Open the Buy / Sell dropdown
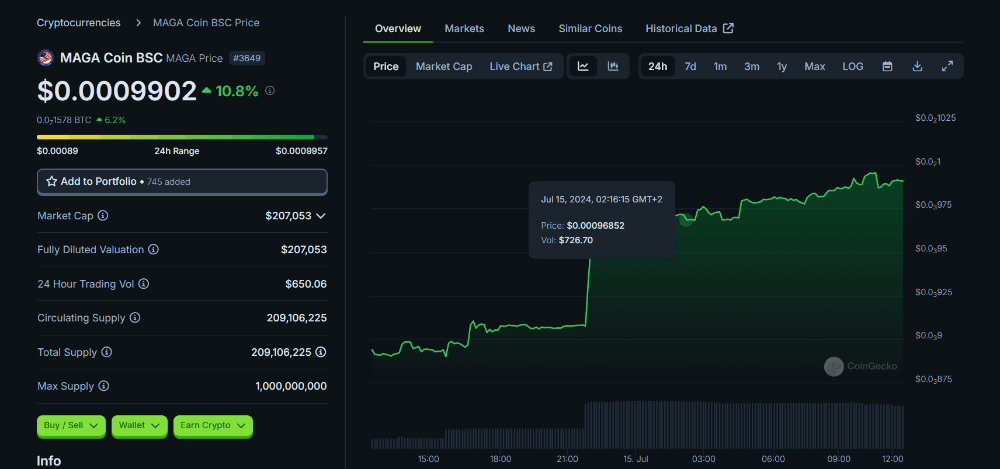1000x469 pixels. point(71,426)
